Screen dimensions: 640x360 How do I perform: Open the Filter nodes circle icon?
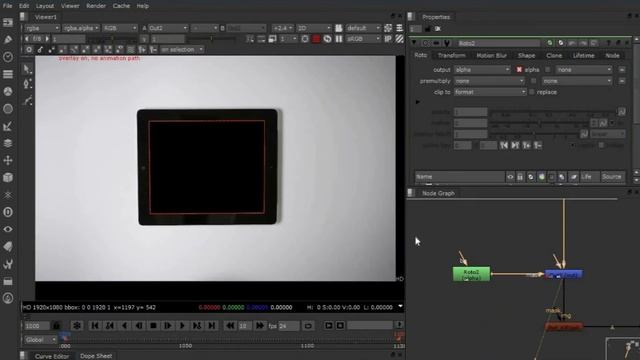(8, 109)
